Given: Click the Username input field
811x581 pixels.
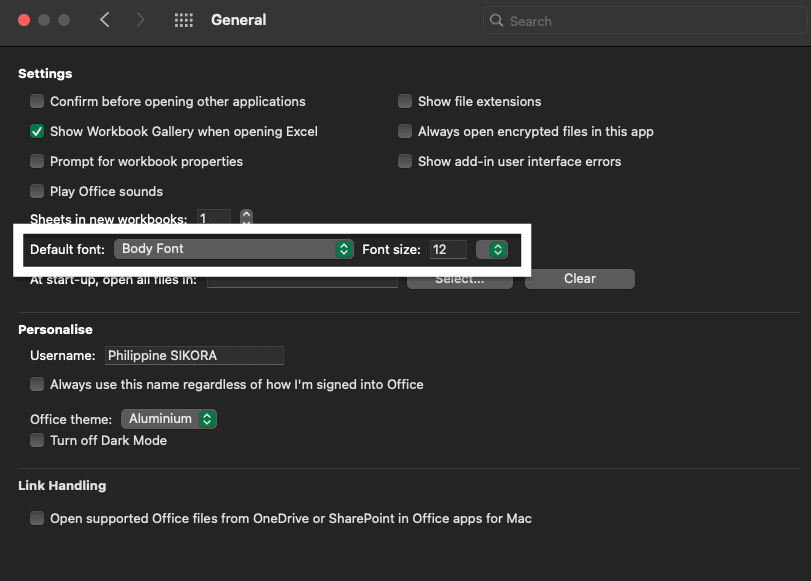Looking at the screenshot, I should [x=194, y=355].
